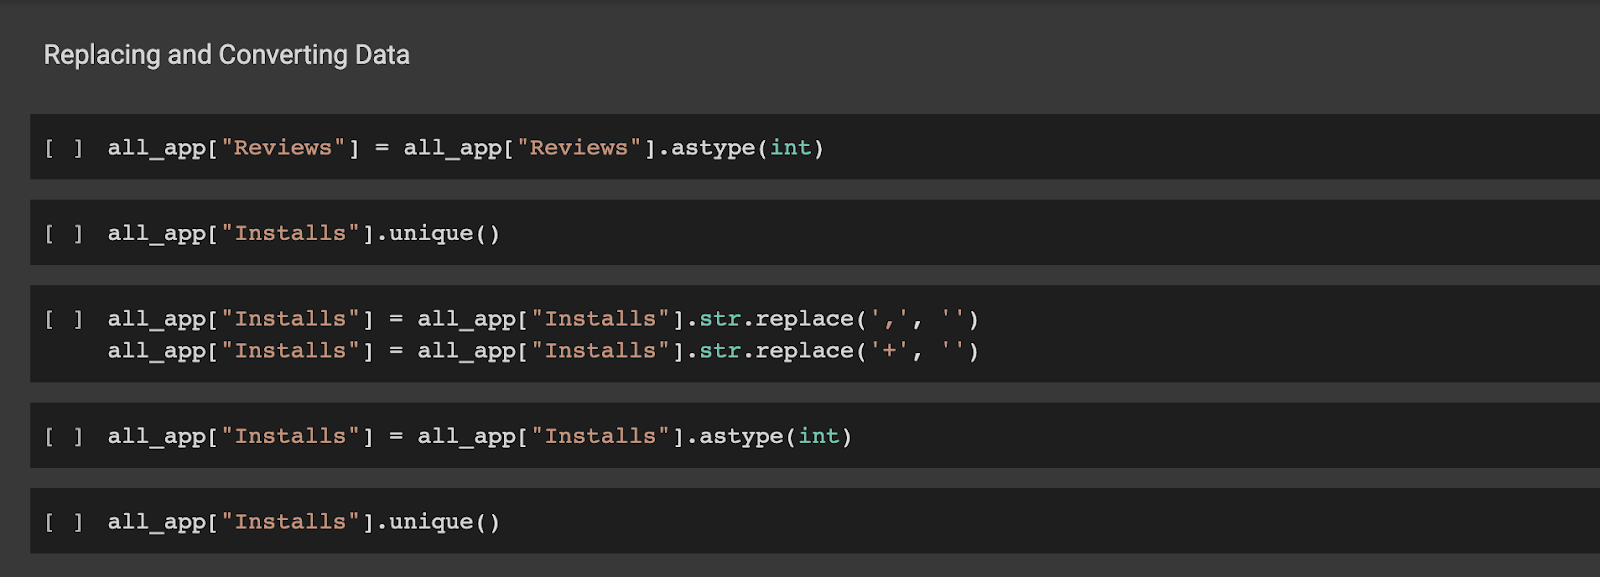Run the Reviews astype(int) cell
1600x577 pixels.
coord(63,148)
